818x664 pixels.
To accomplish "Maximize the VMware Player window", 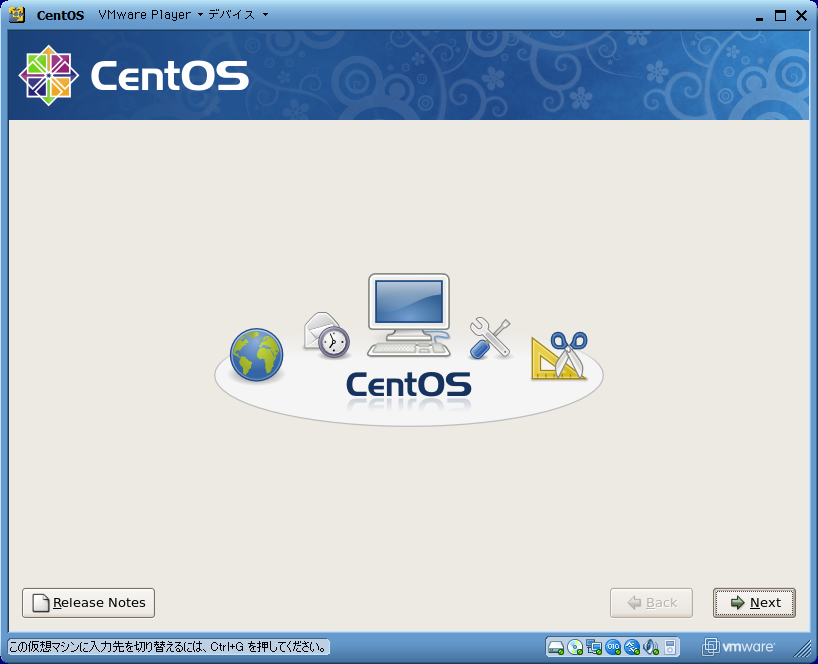I will [x=780, y=16].
